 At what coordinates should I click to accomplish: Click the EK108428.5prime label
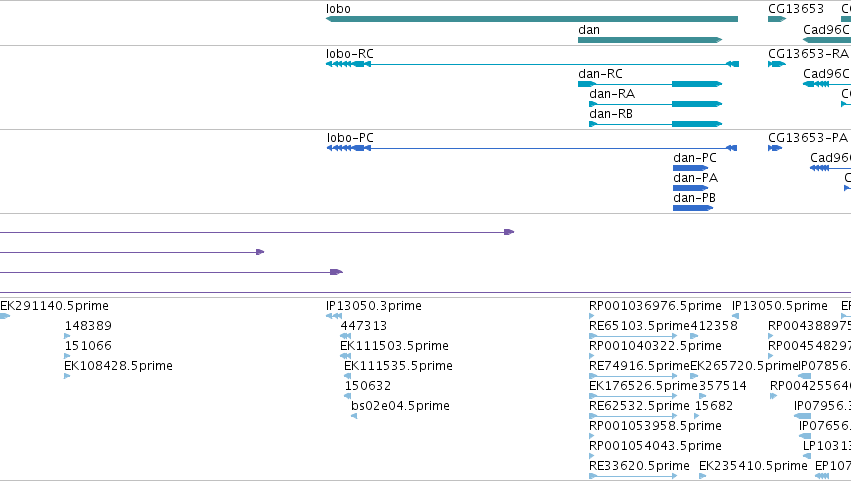coord(118,366)
